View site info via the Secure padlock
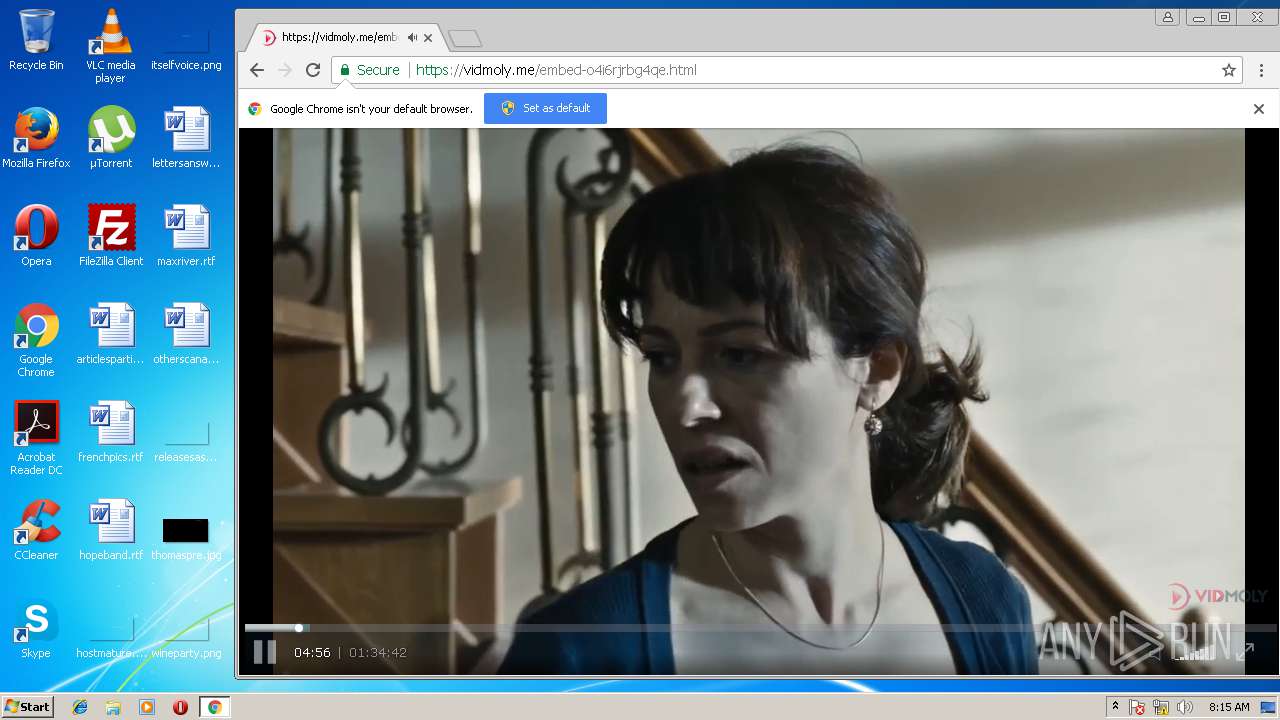The width and height of the screenshot is (1280, 720). [369, 70]
